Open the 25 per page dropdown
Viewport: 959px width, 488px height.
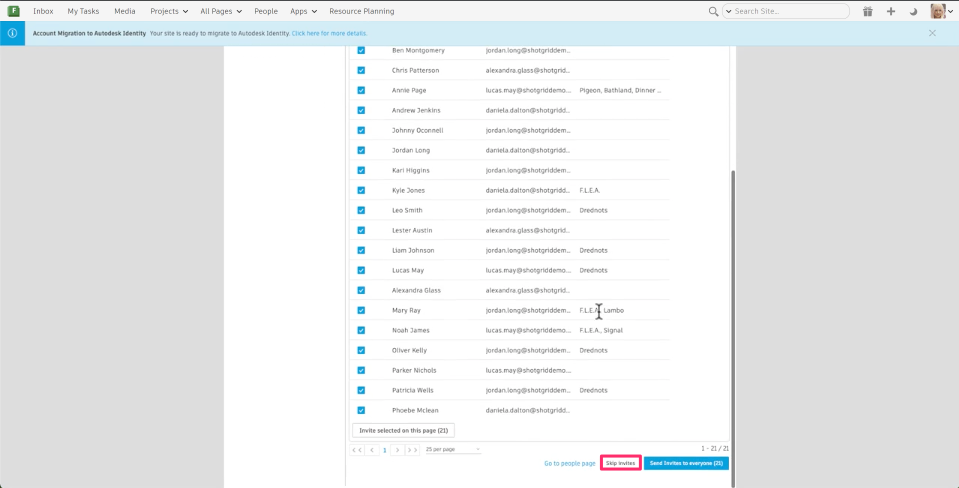(x=453, y=449)
